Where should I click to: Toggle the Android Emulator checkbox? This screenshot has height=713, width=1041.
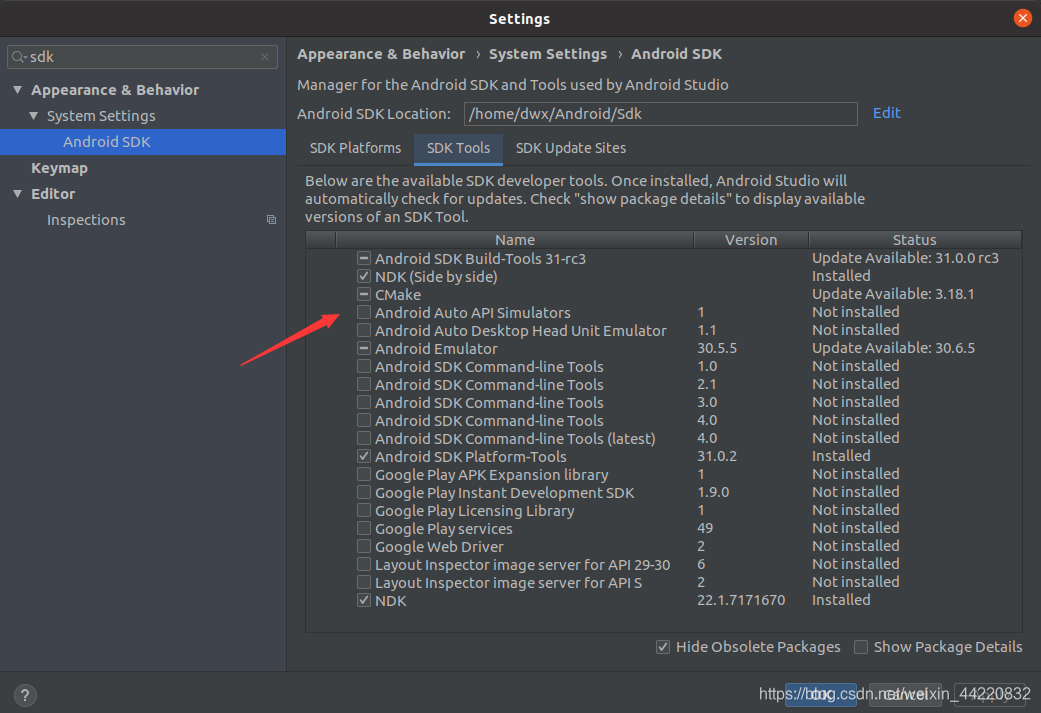[364, 348]
